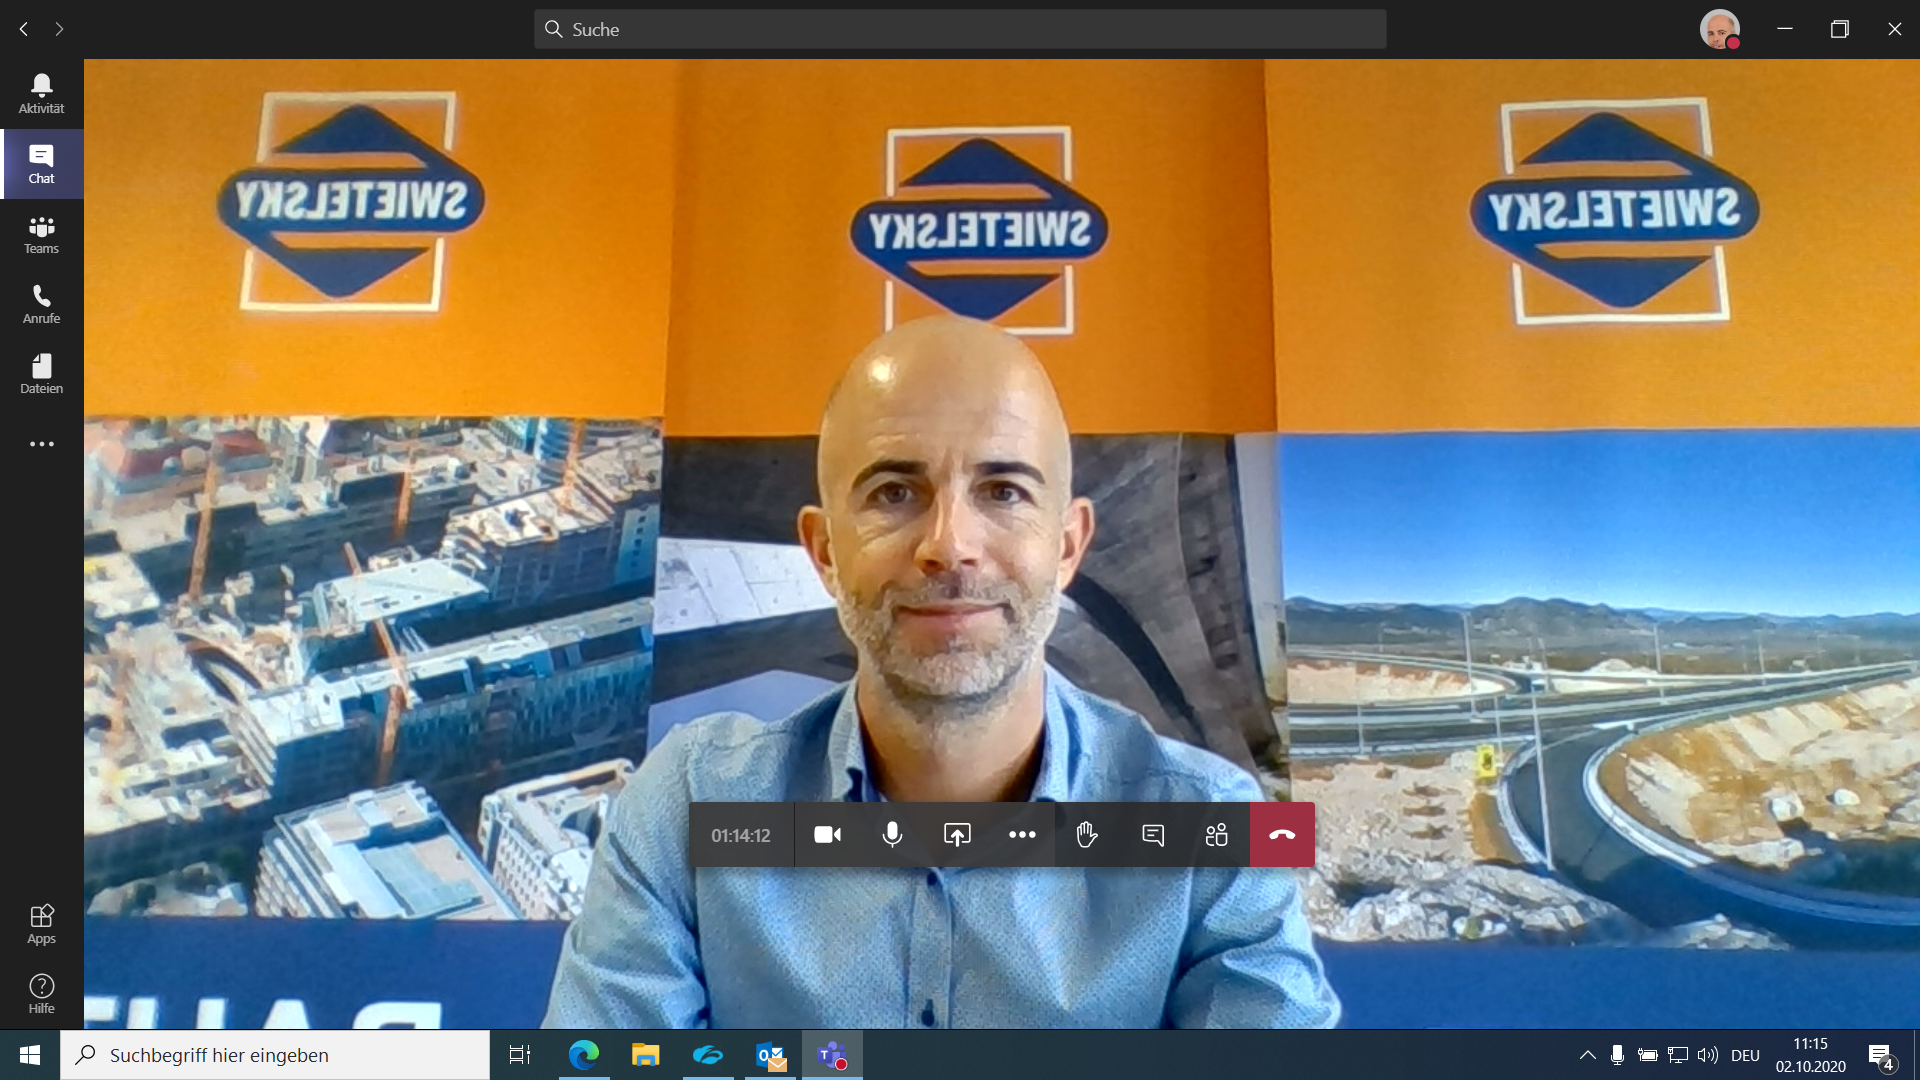
Task: Click the network icon in system tray
Action: tap(1678, 1055)
